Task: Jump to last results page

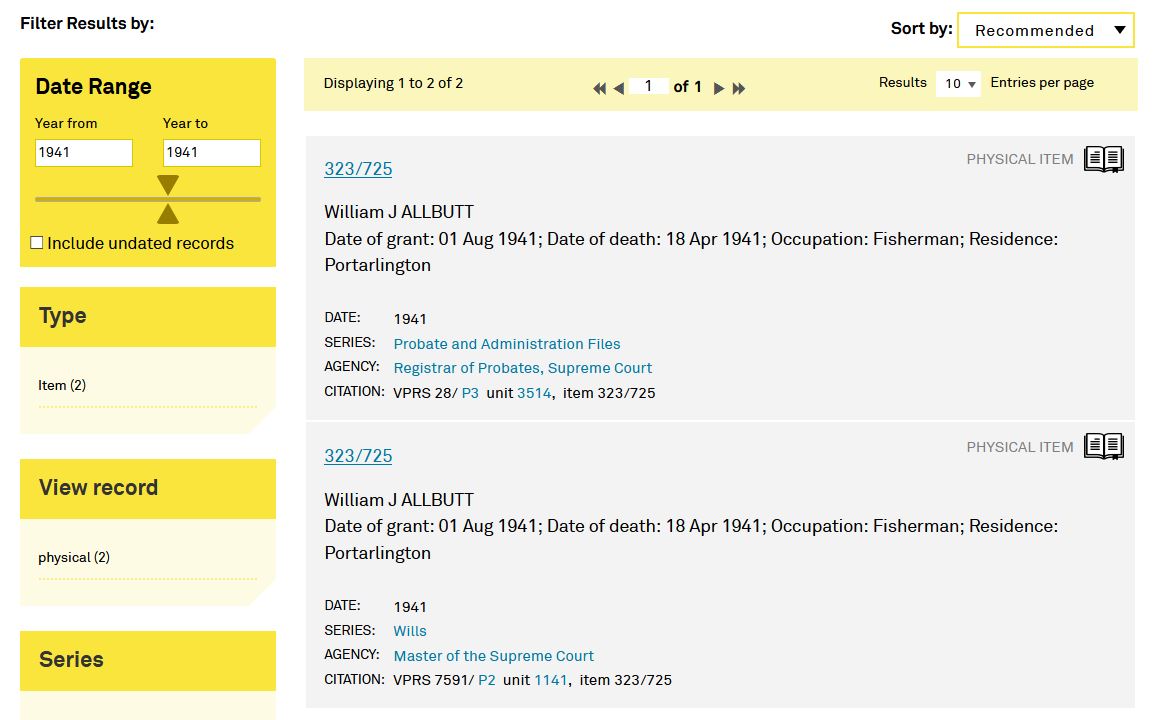Action: click(739, 88)
